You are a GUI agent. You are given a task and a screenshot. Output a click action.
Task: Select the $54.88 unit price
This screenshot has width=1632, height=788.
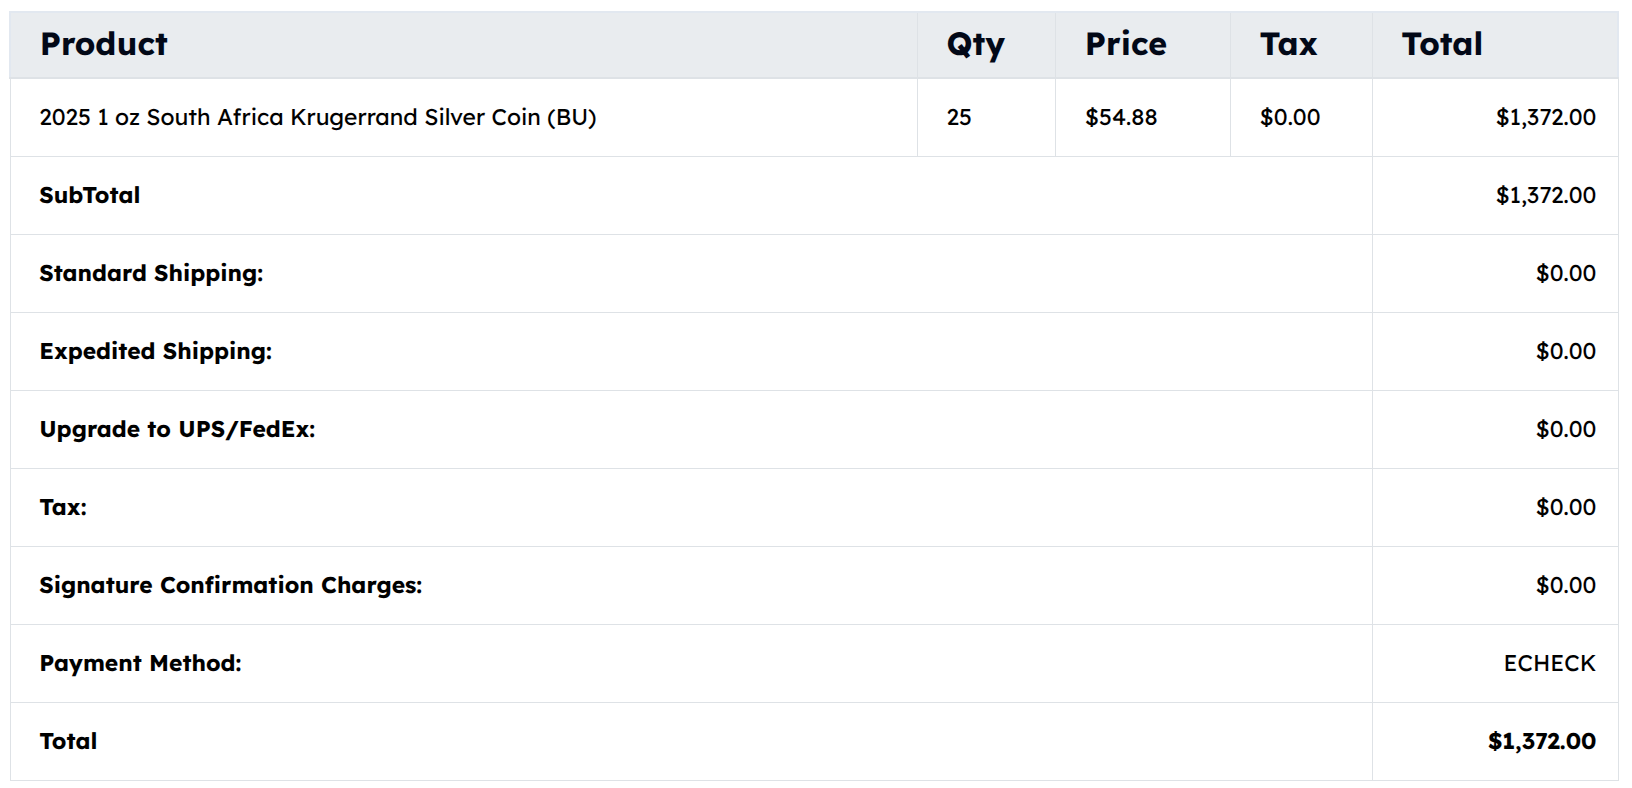(x=1121, y=117)
